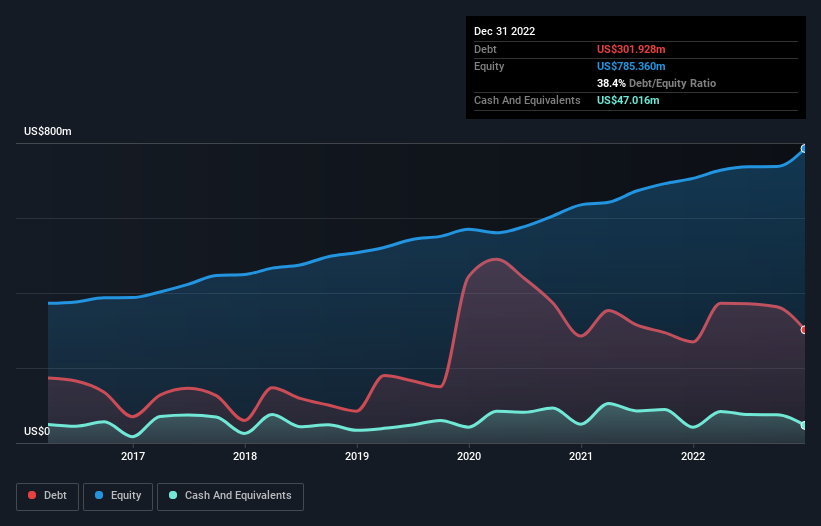Click the Dec 31 2022 tooltip date
This screenshot has width=821, height=526.
click(505, 31)
